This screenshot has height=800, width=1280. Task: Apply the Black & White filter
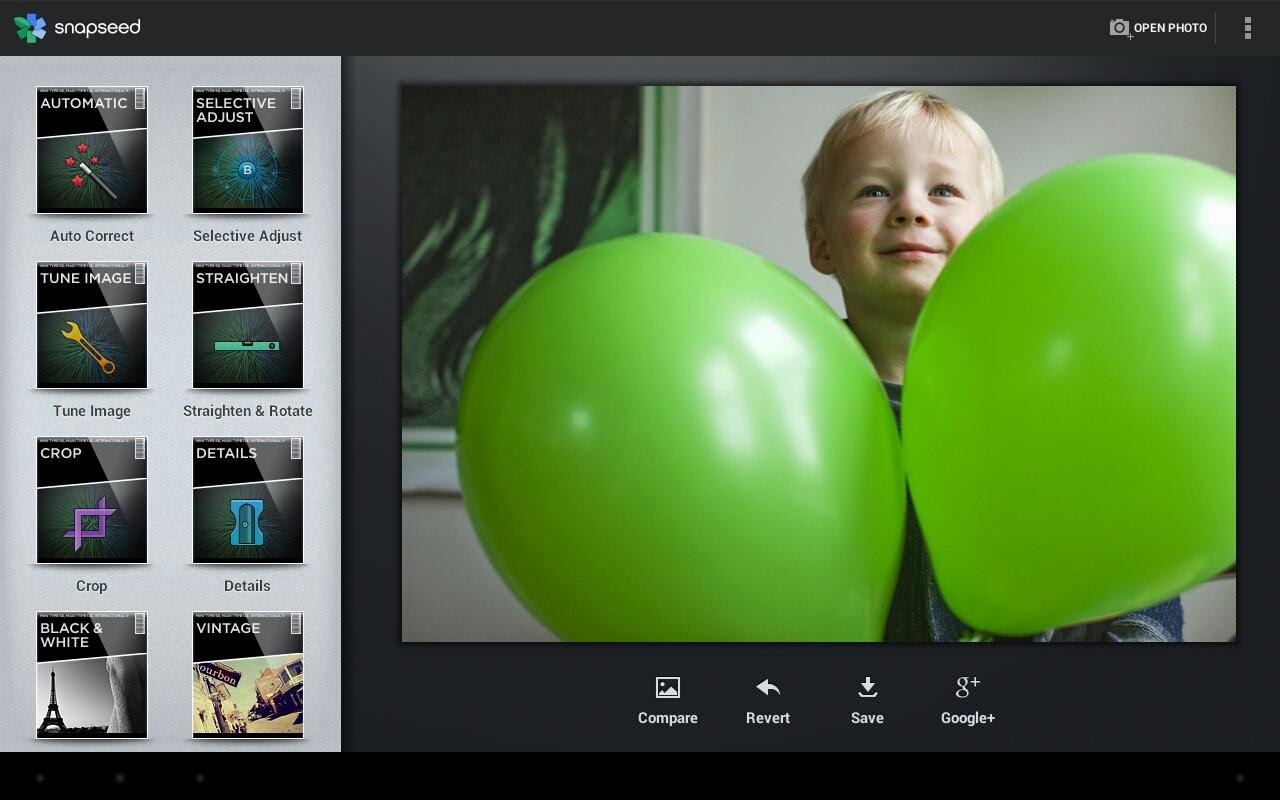[91, 675]
